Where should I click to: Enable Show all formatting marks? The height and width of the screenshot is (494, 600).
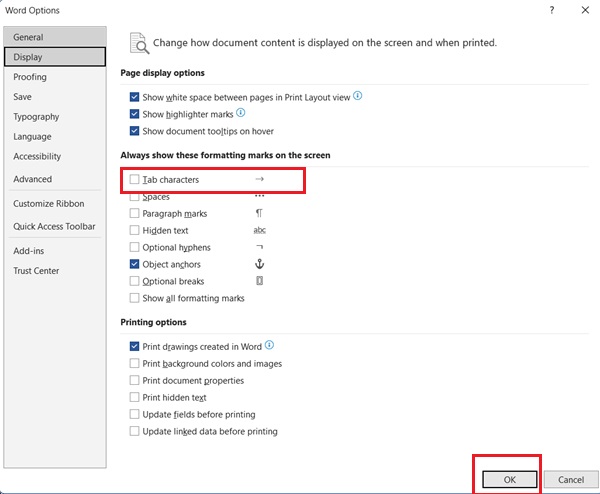tap(135, 299)
